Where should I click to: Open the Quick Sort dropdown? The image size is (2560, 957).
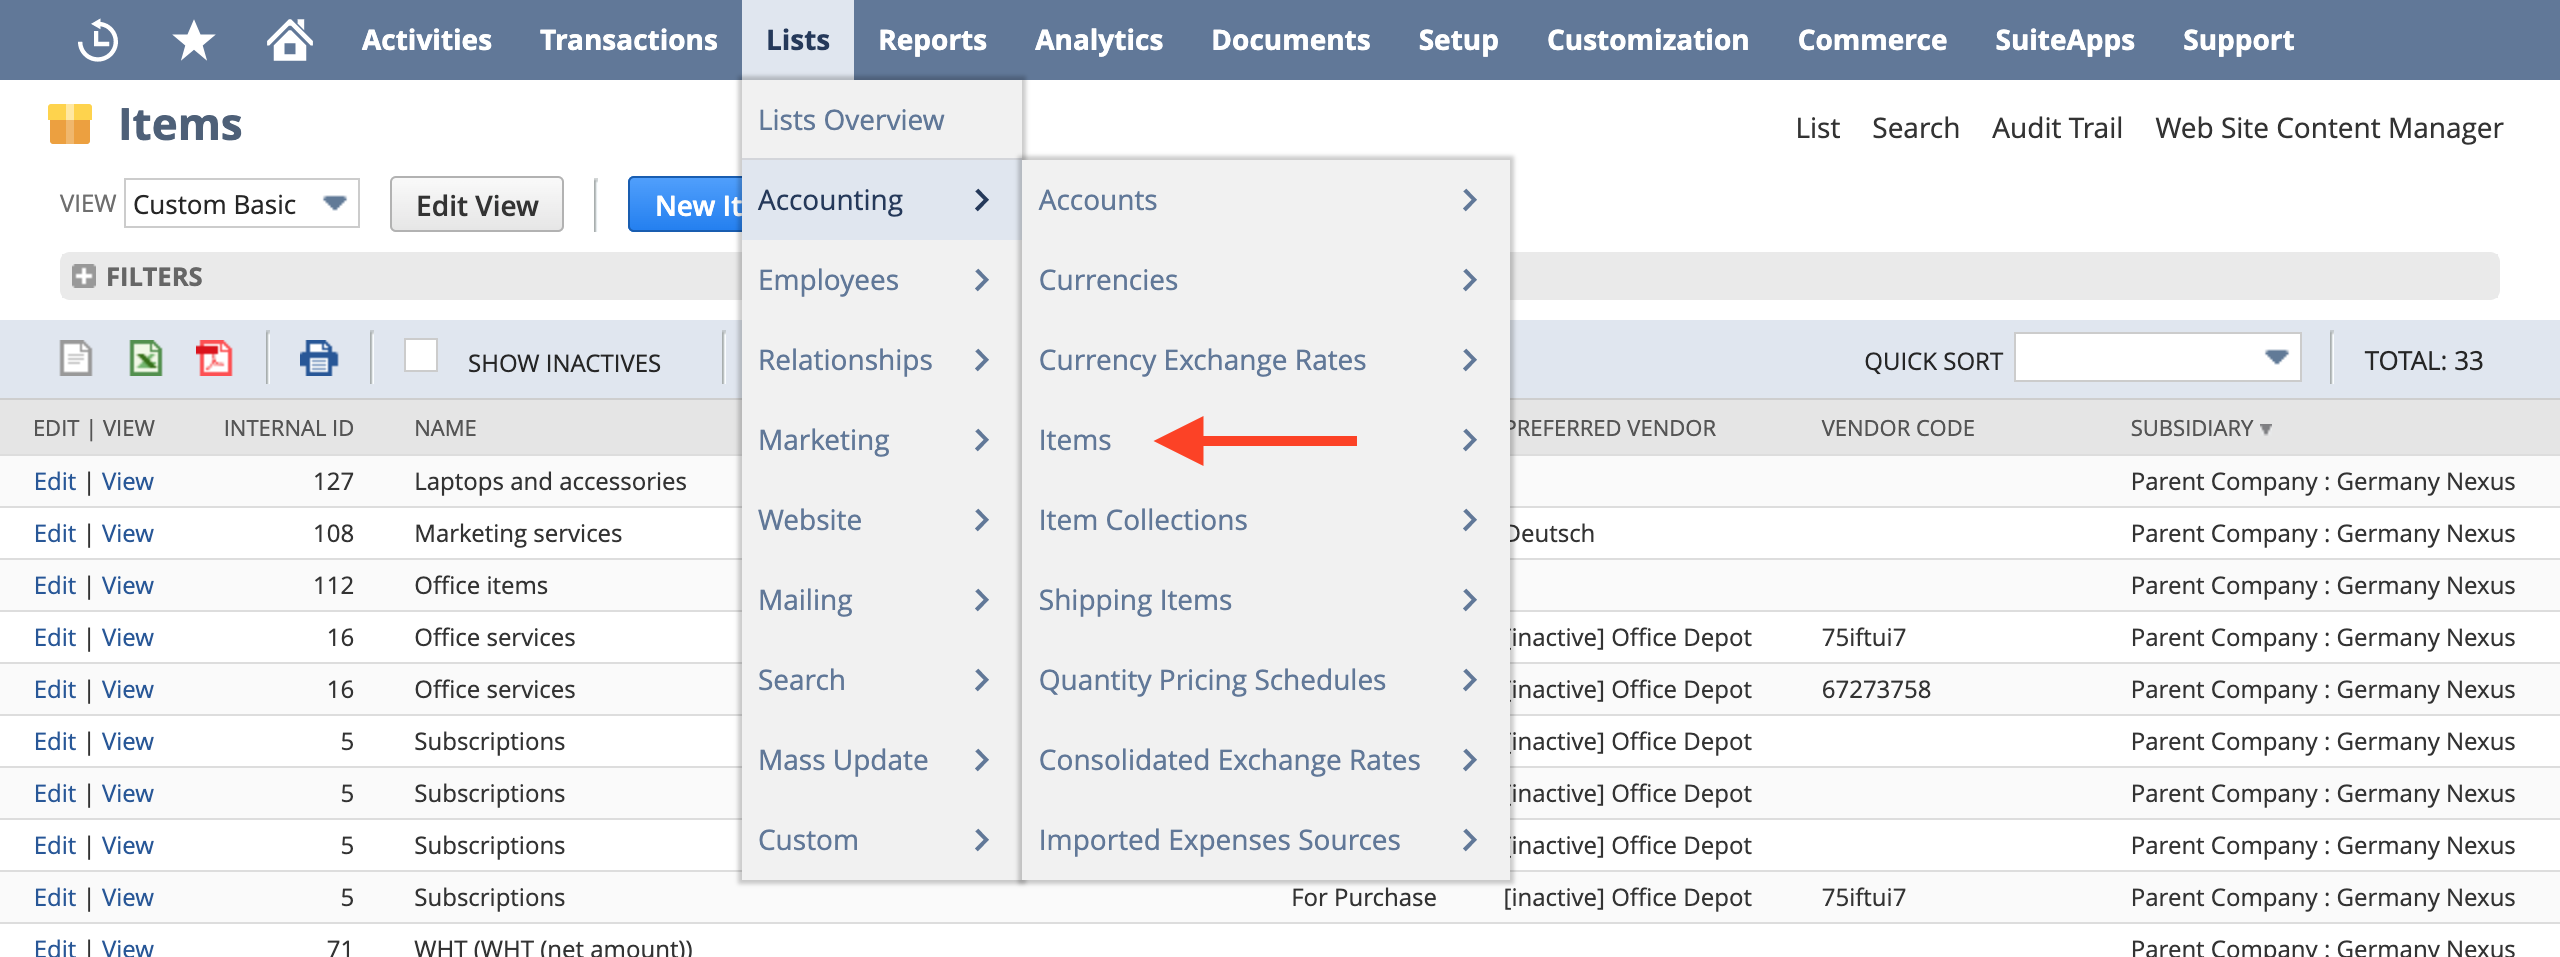pyautogui.click(x=2156, y=357)
